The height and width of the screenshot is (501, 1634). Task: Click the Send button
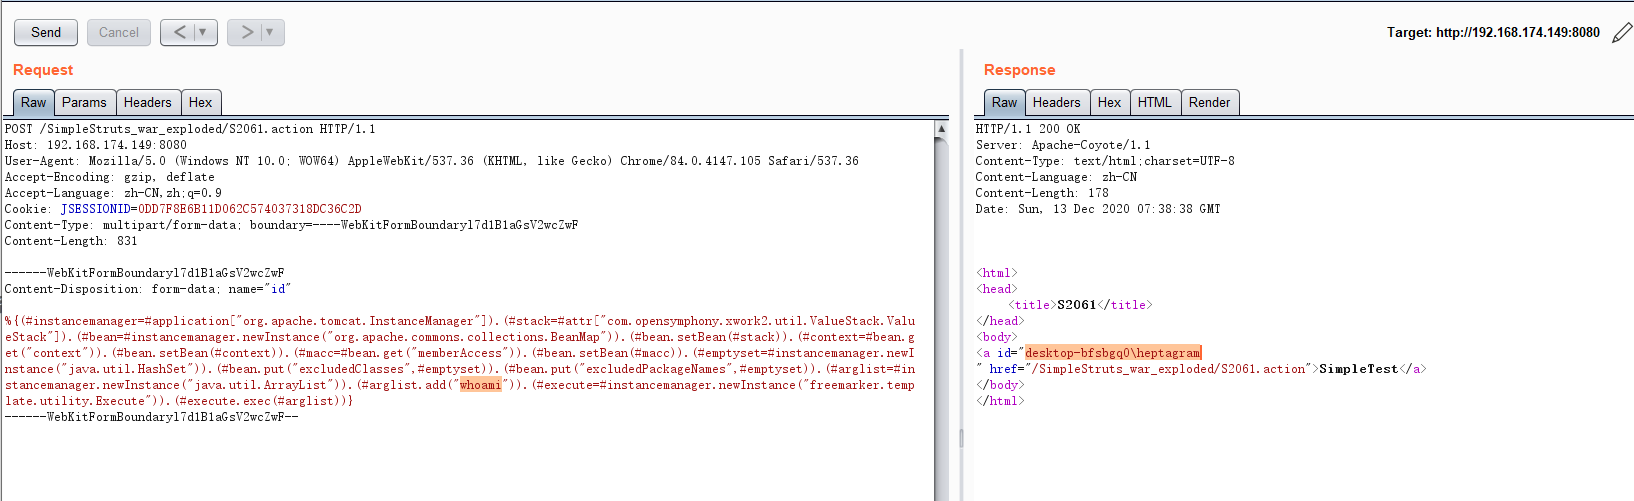(46, 32)
